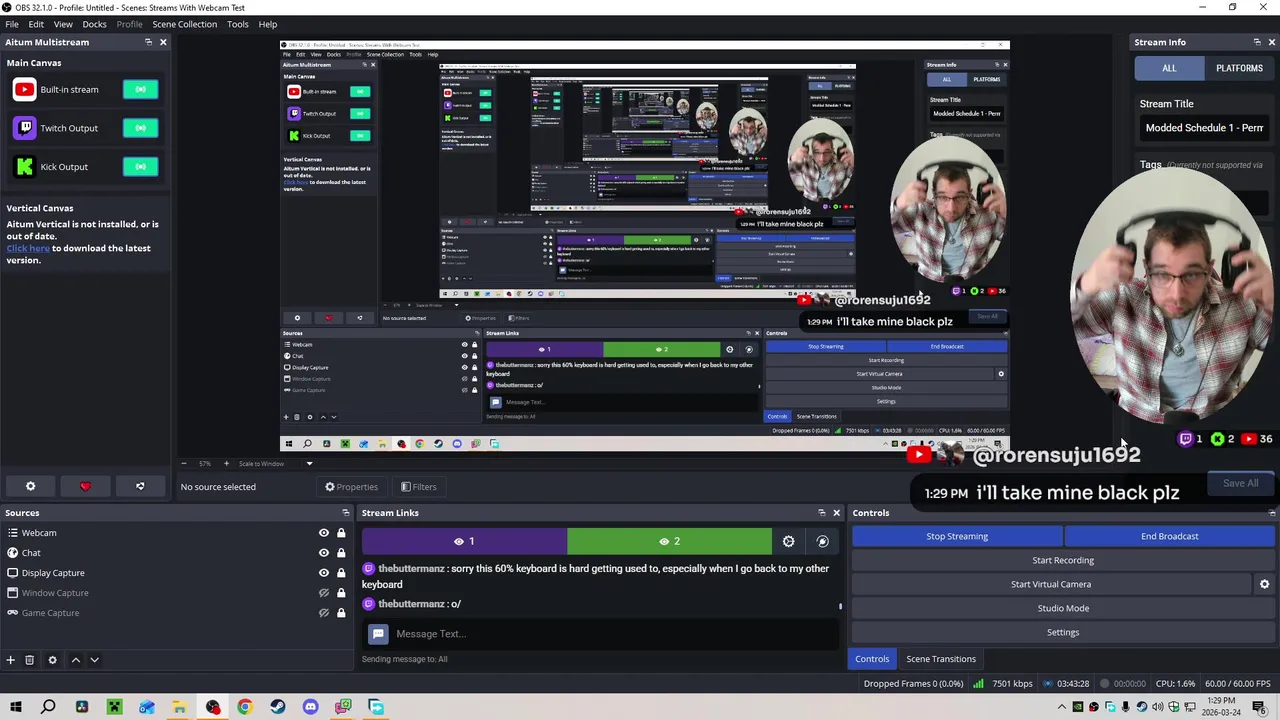Click End Broadcast button

tap(1169, 536)
